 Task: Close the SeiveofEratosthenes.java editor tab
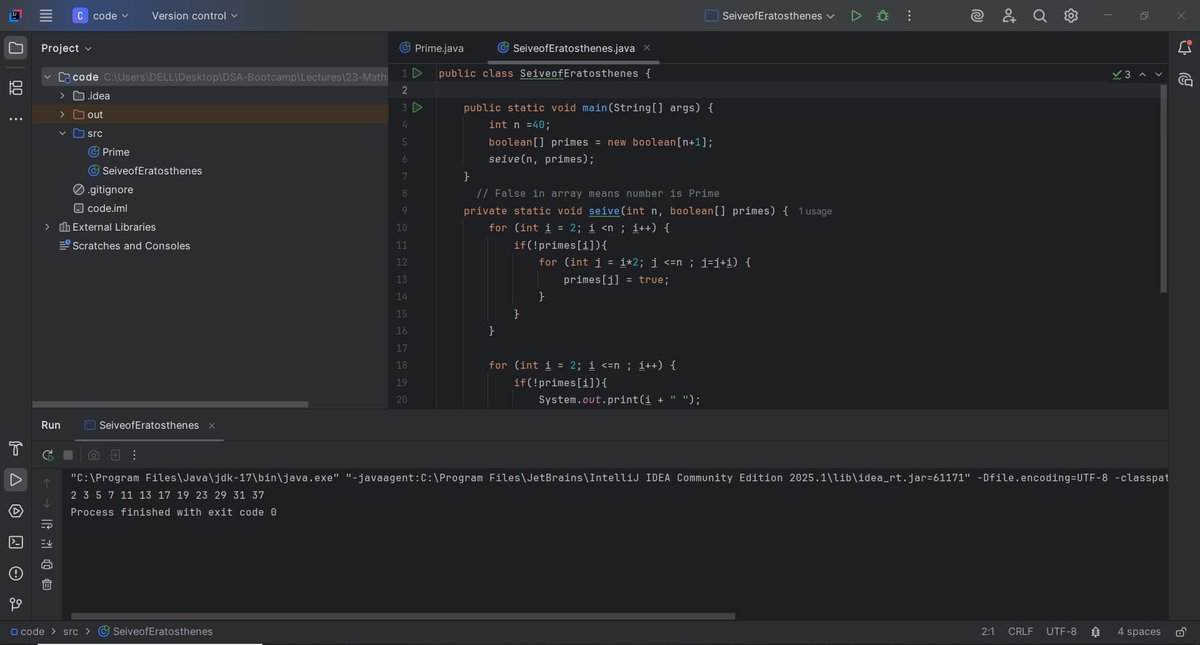647,48
